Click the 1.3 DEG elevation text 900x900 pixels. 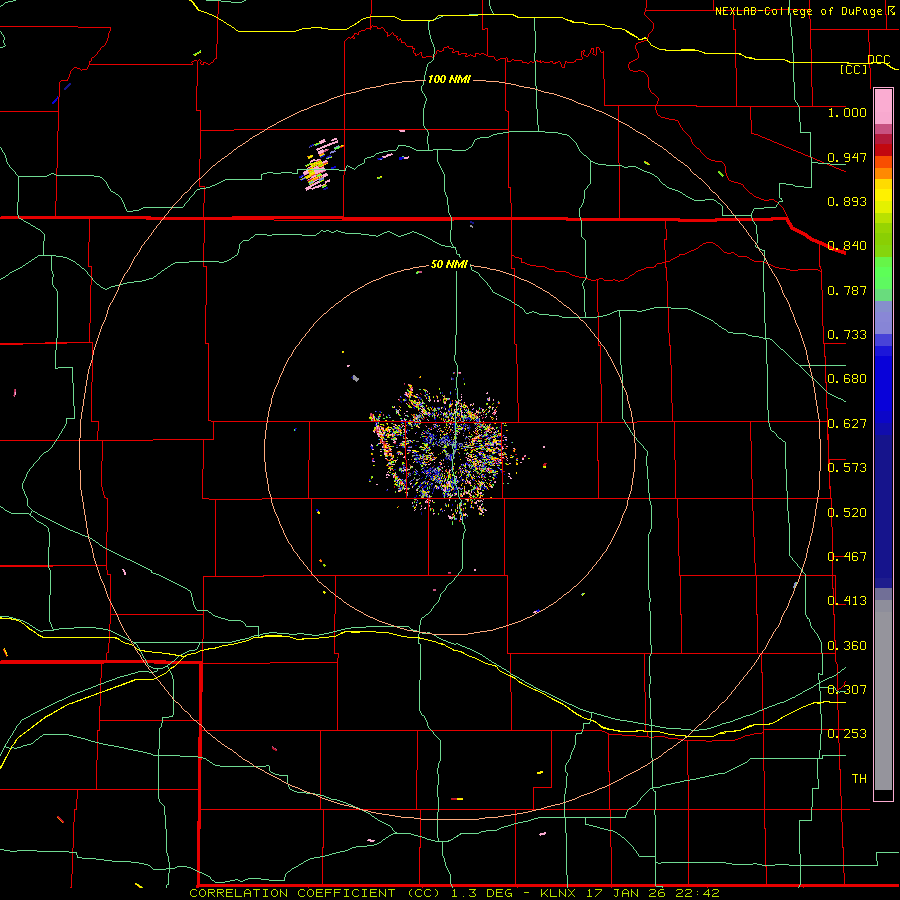coord(484,893)
